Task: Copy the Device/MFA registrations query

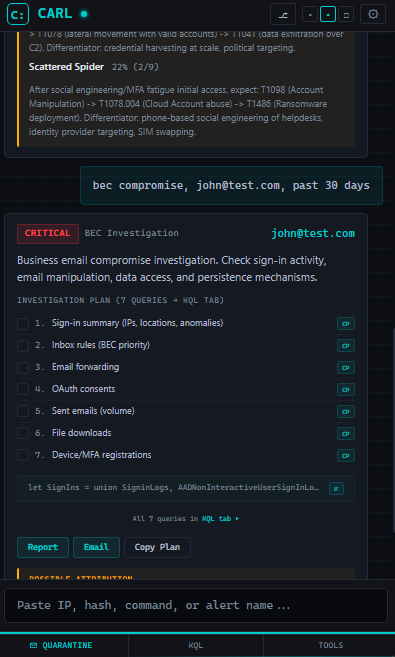Action: (x=346, y=455)
